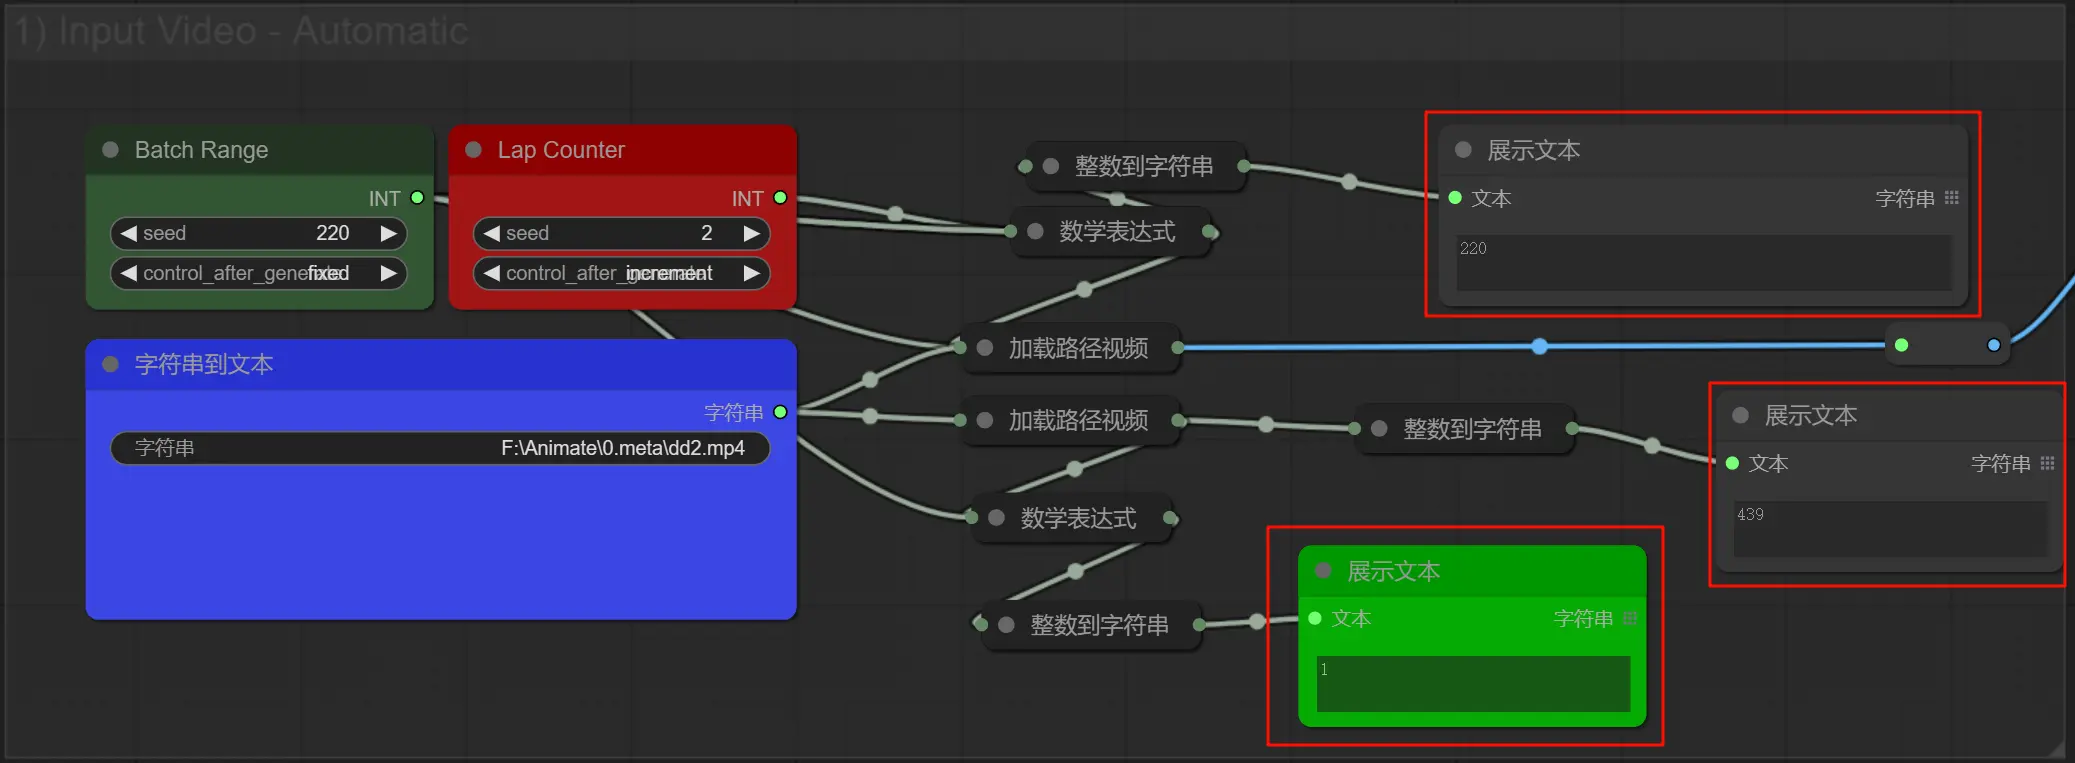The height and width of the screenshot is (763, 2075).
Task: Click the Batch Range INT output port
Action: (x=417, y=198)
